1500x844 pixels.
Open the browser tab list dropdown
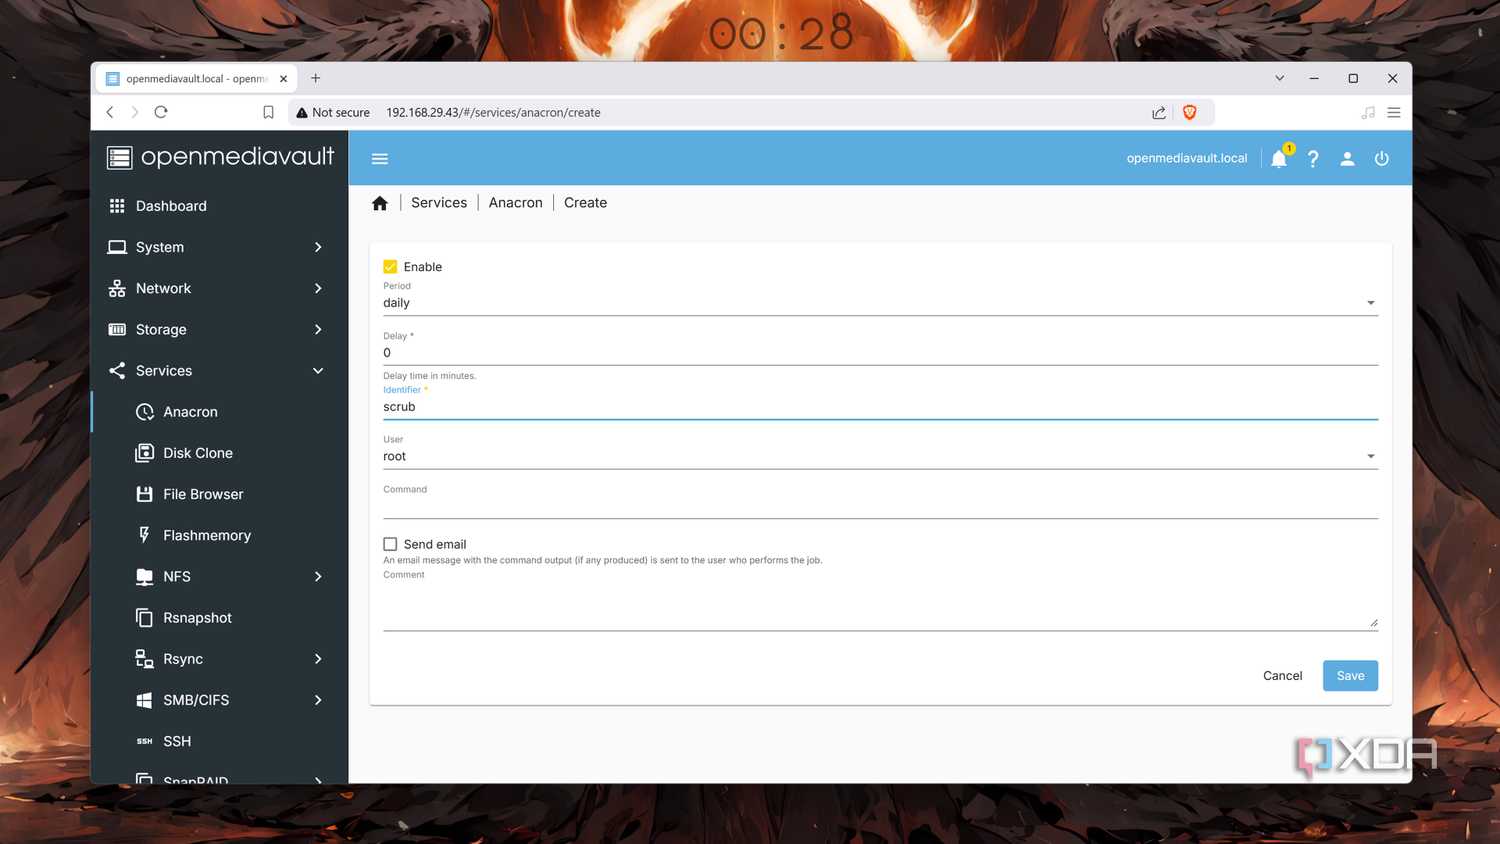[x=1279, y=78]
